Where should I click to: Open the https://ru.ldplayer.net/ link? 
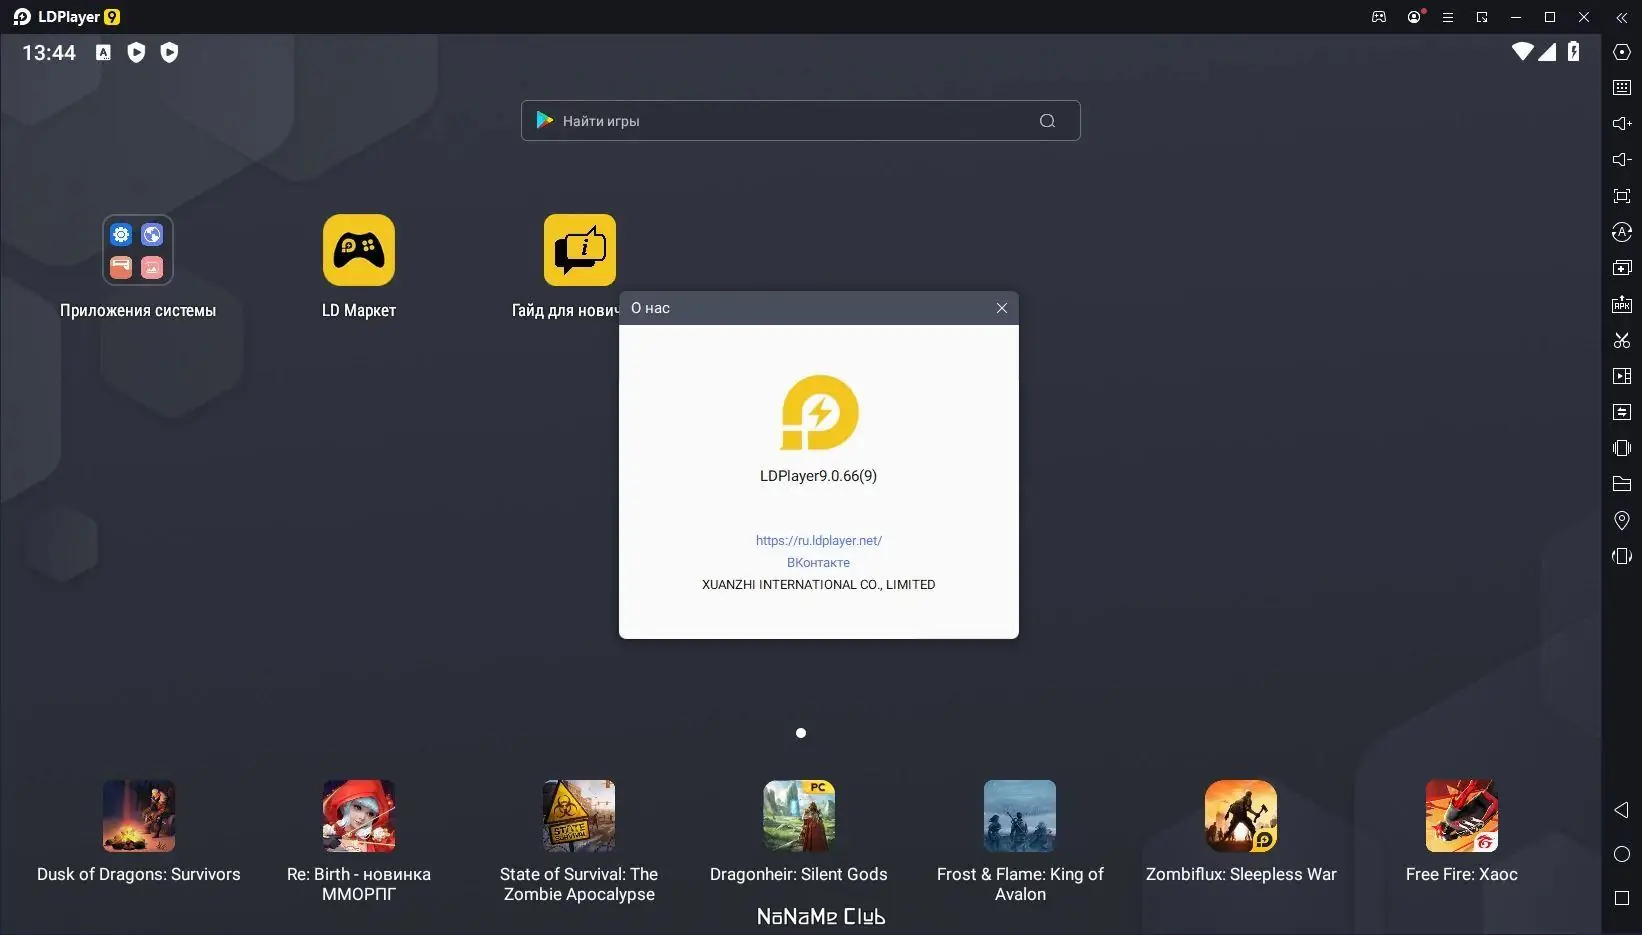[x=819, y=540]
